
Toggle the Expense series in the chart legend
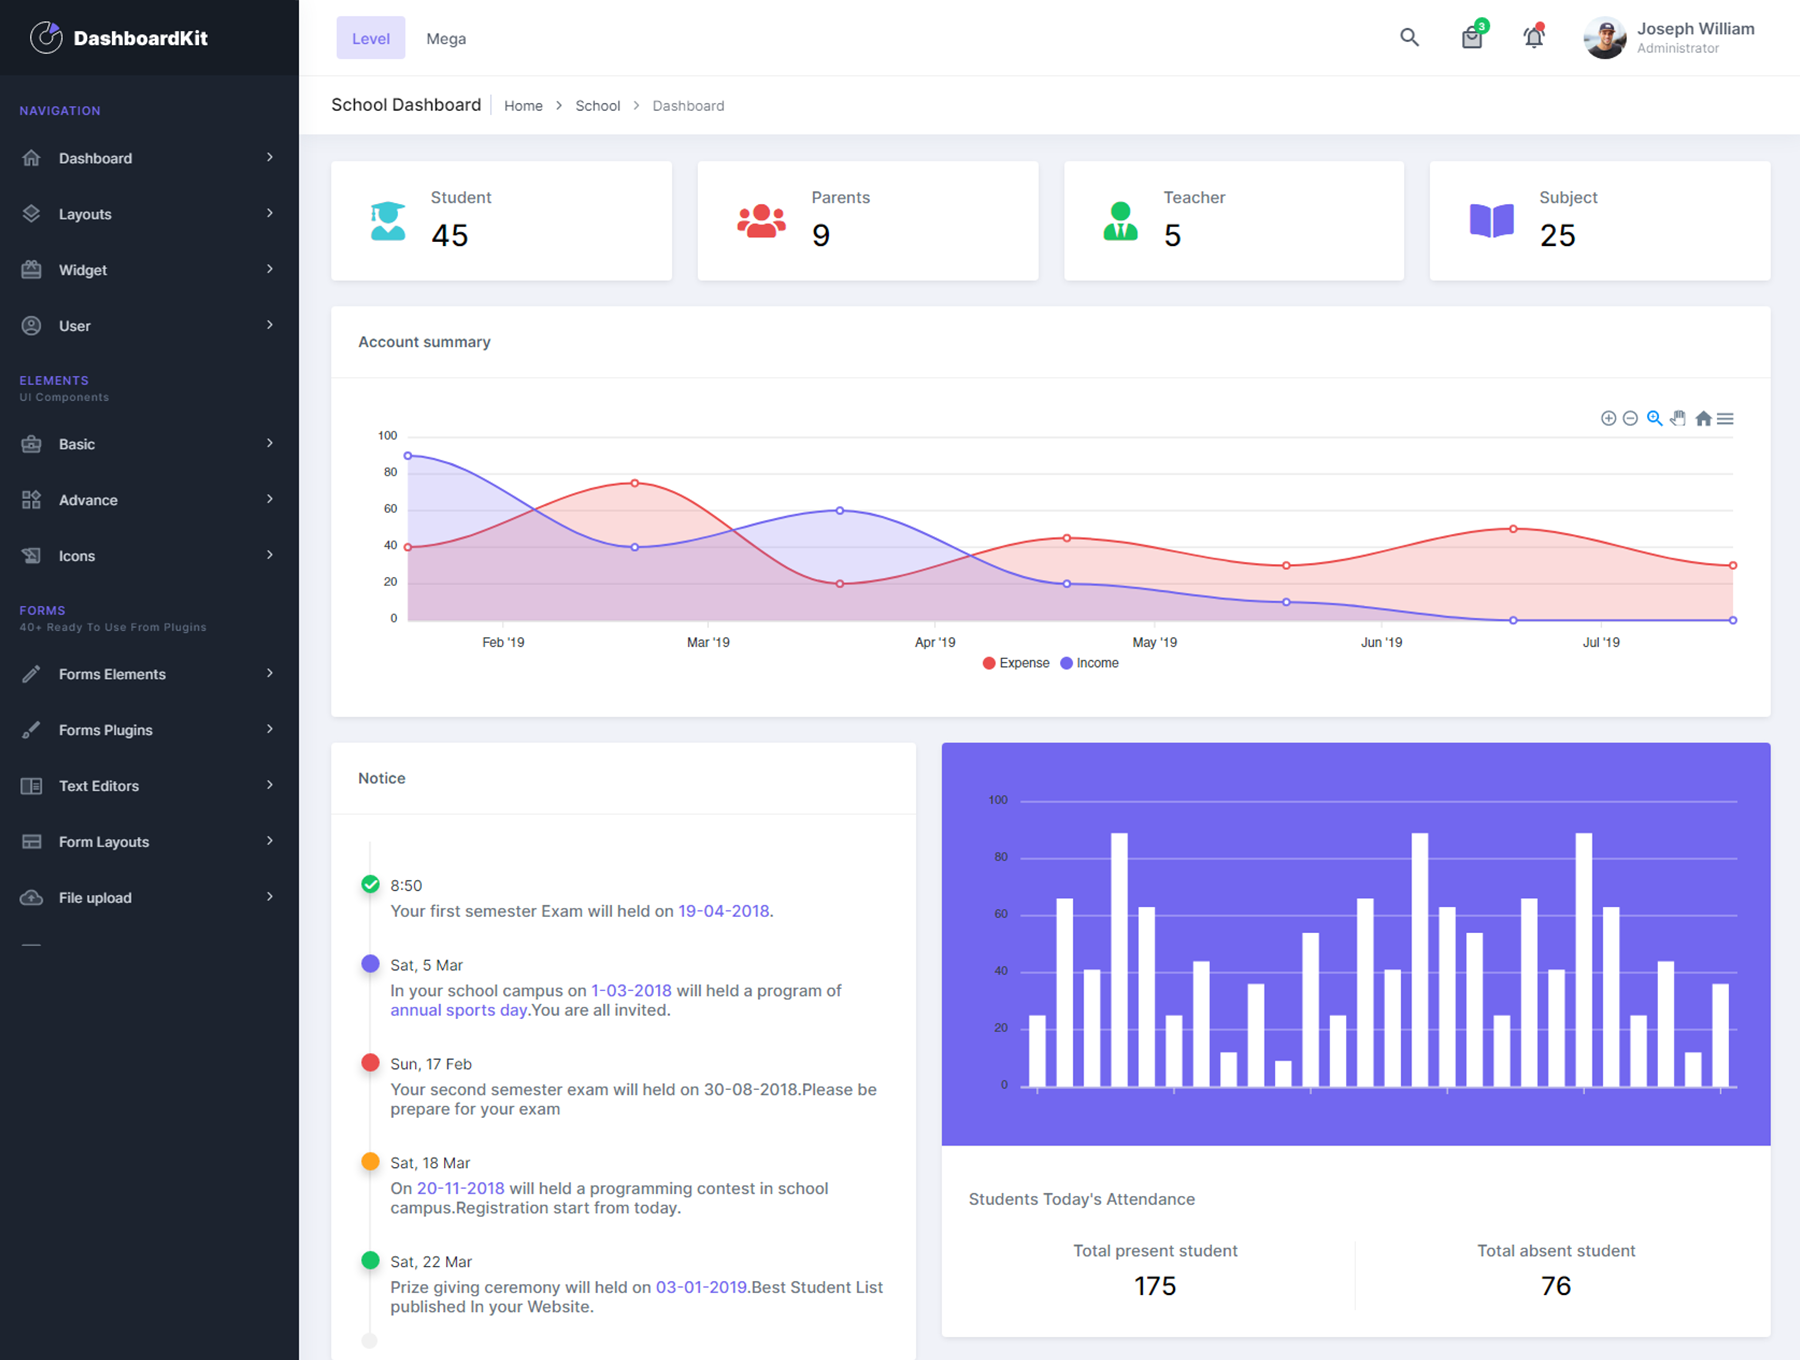(x=1015, y=662)
